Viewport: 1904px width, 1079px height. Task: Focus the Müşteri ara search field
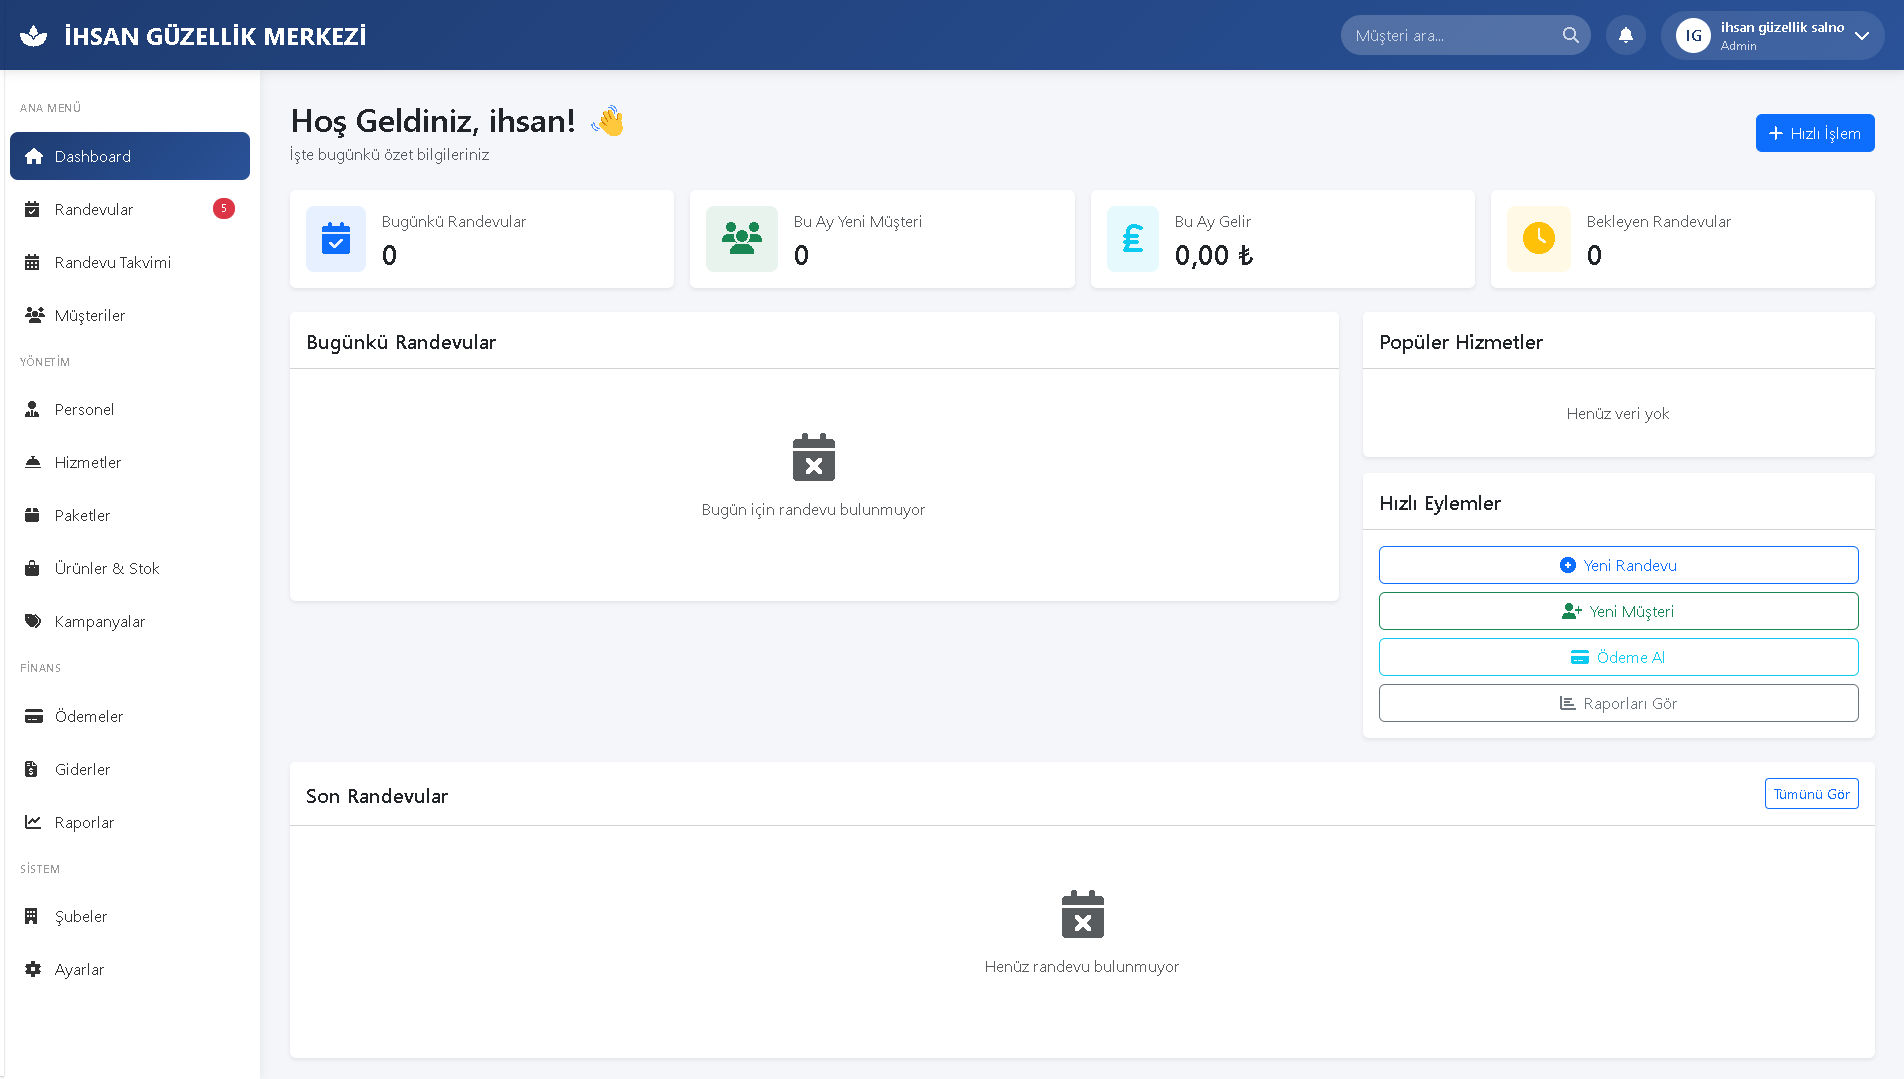(1450, 35)
